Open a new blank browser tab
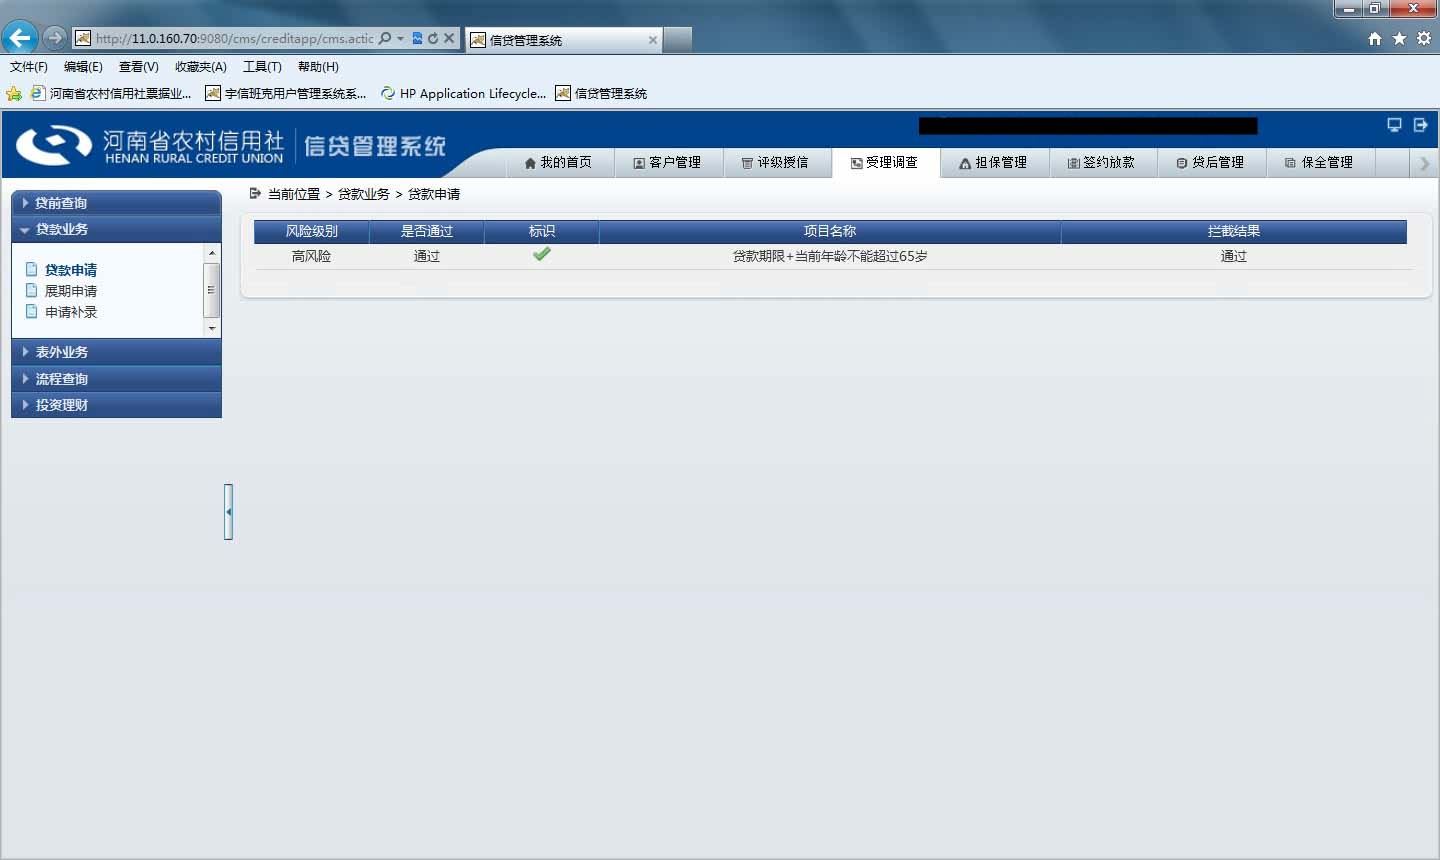 point(678,39)
